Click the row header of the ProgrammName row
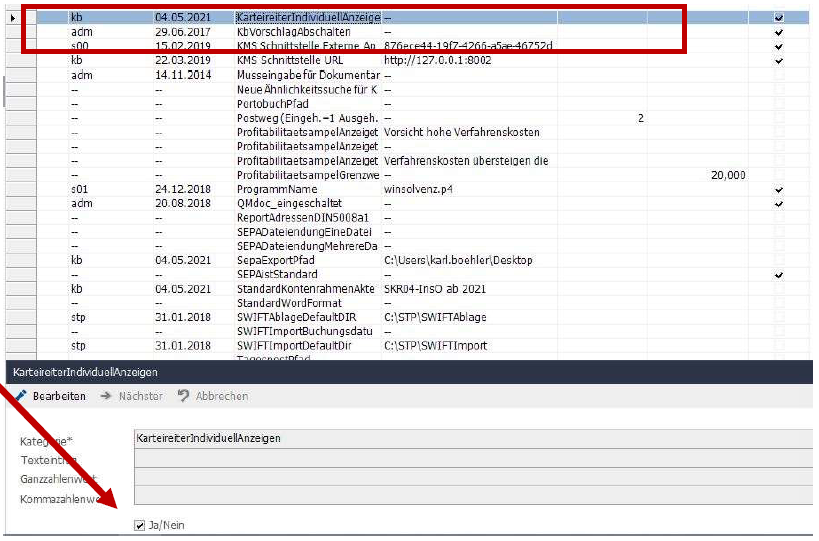This screenshot has width=819, height=541. click(x=21, y=189)
